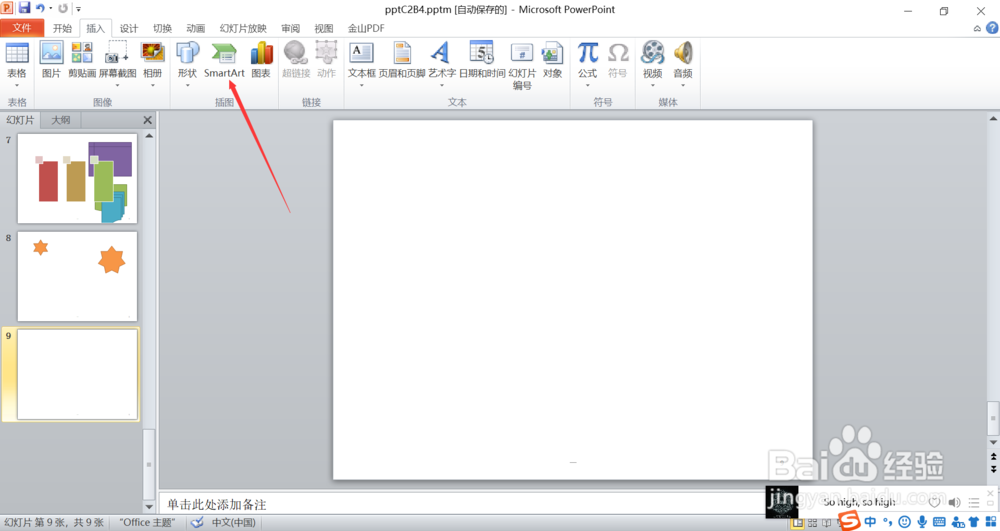Viewport: 1000px width, 531px height.
Task: Open the undo history dropdown arrow
Action: pyautogui.click(x=50, y=8)
